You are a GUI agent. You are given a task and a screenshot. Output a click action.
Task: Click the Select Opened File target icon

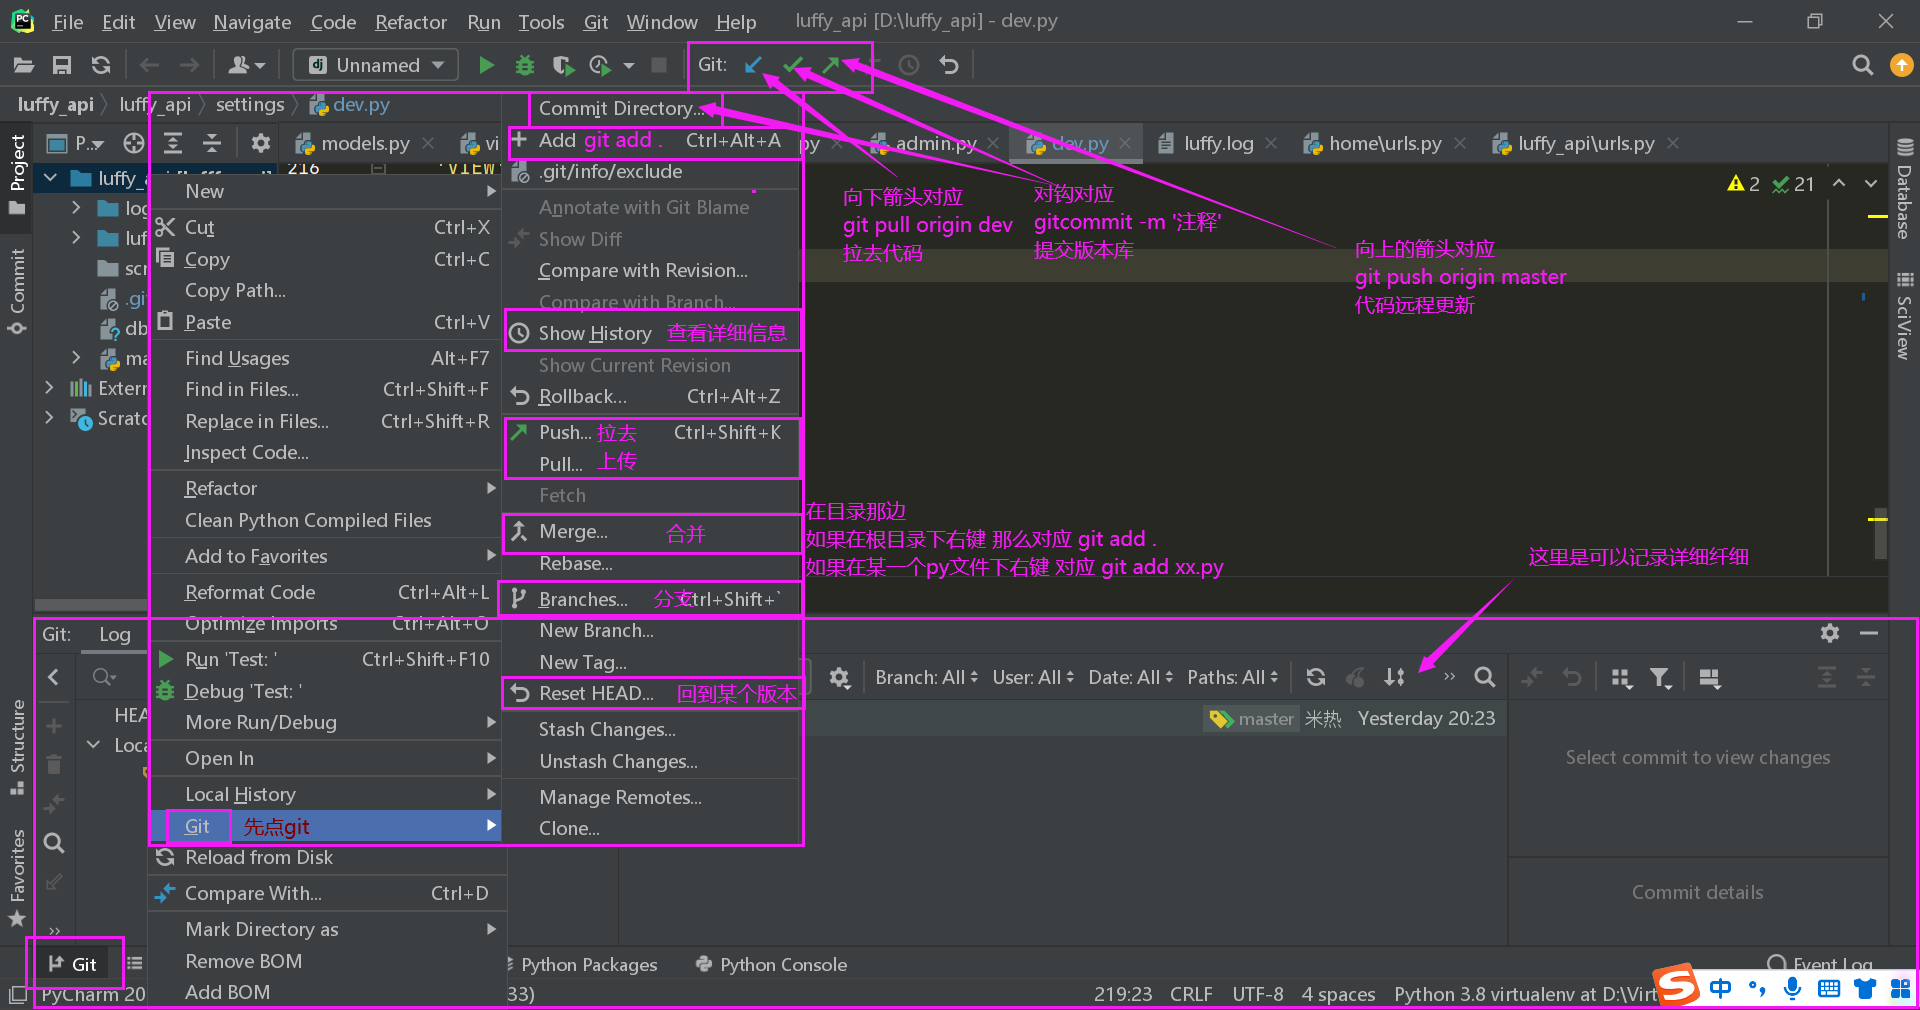pos(134,143)
